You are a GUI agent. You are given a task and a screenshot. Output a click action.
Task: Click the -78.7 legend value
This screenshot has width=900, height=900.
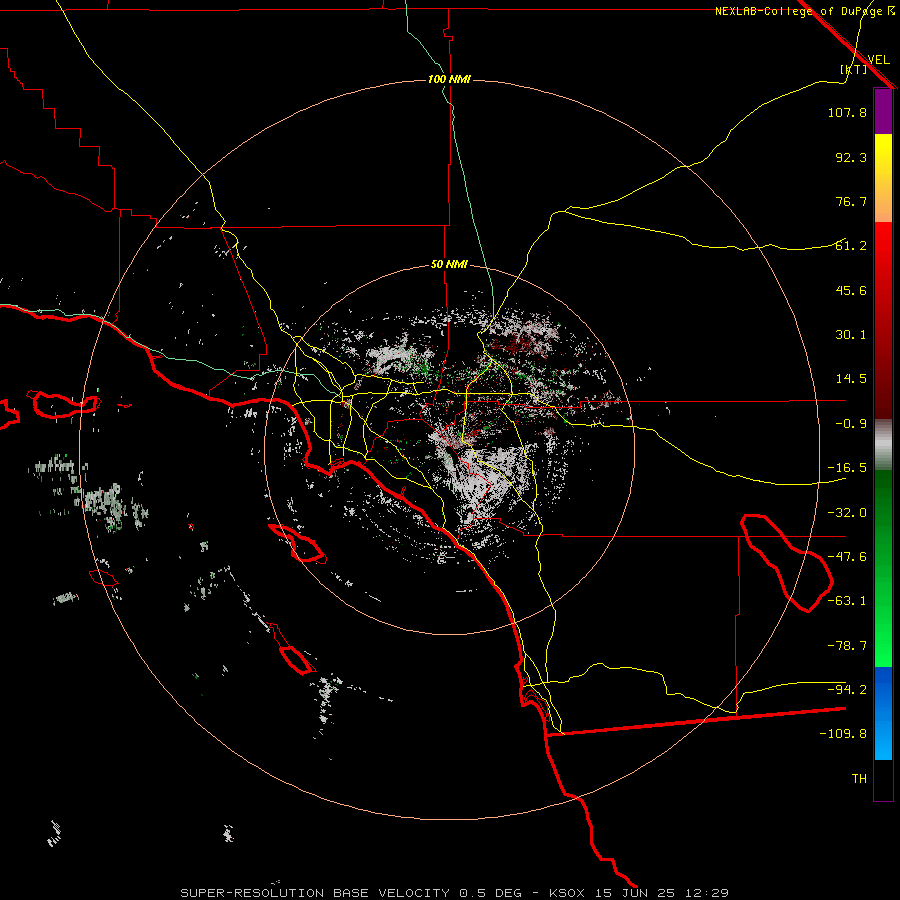coord(847,646)
